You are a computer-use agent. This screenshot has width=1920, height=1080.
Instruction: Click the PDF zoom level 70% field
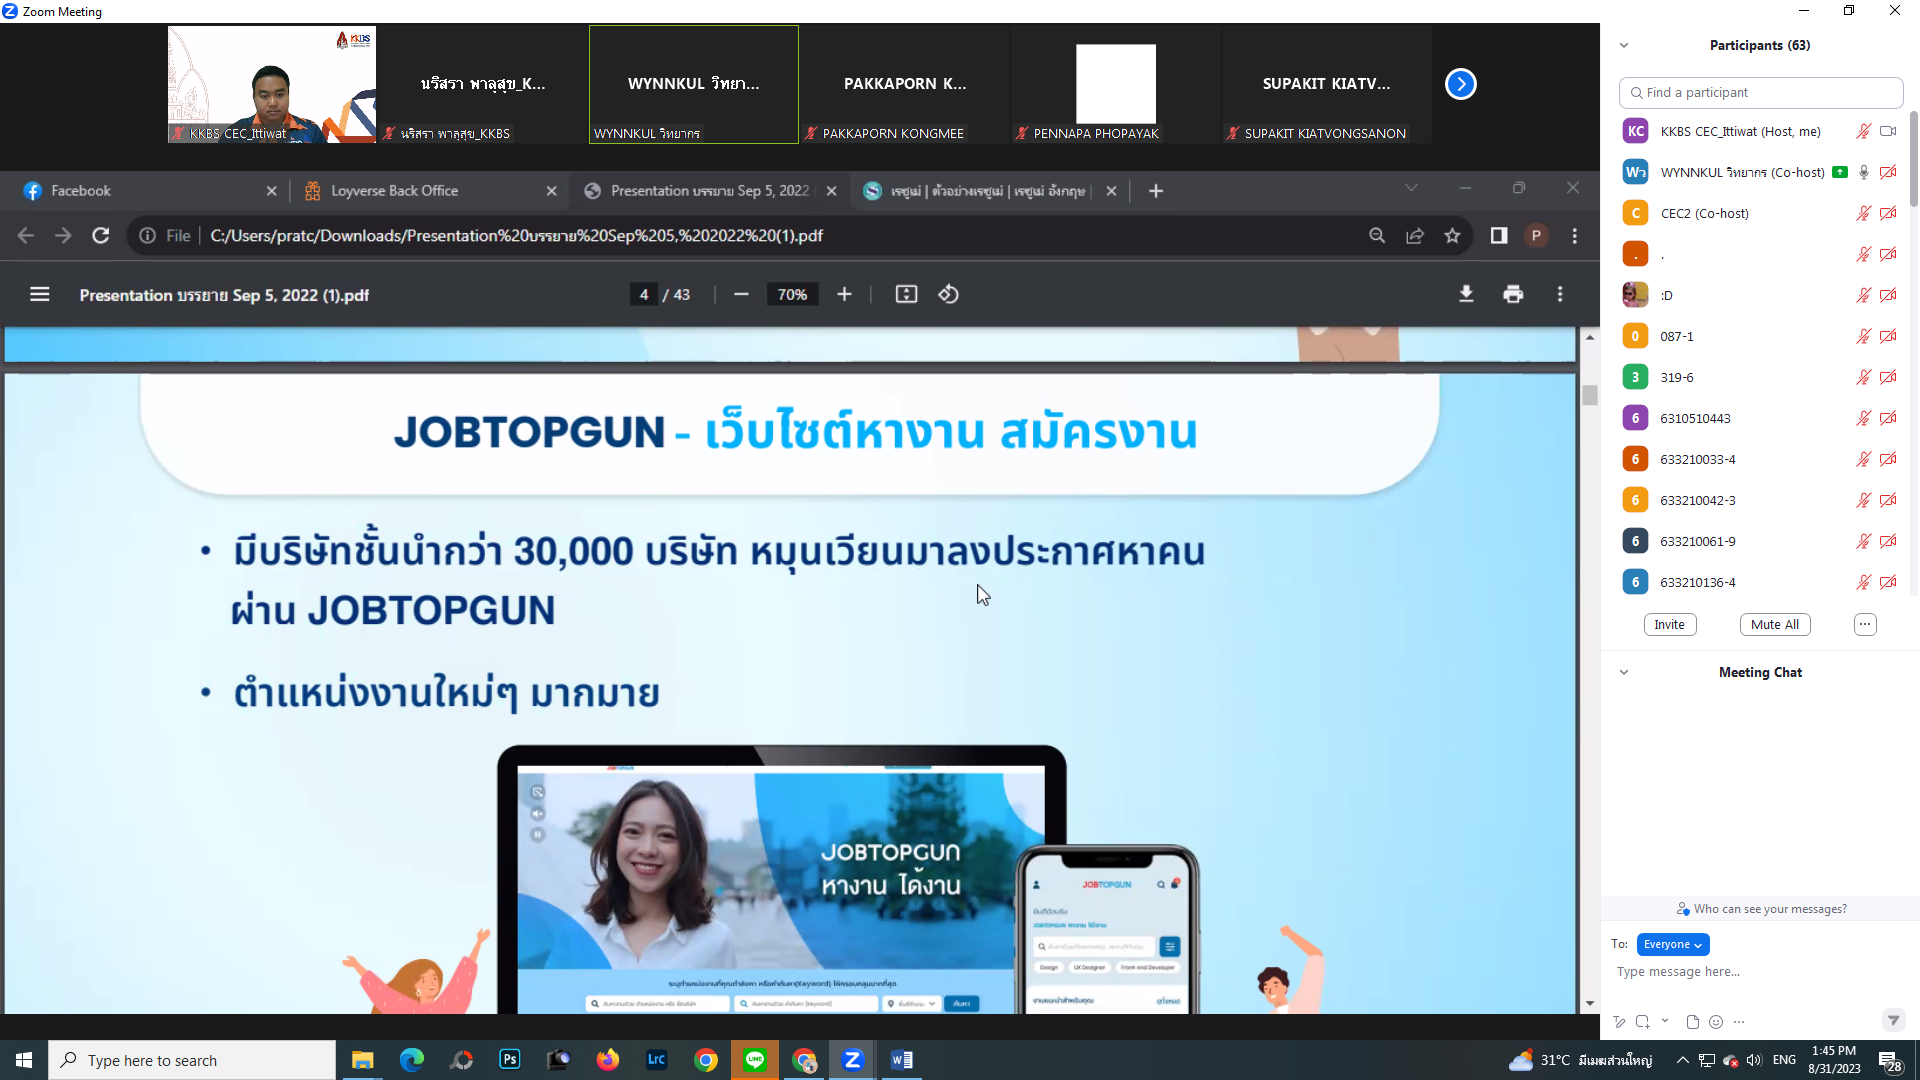click(x=792, y=294)
